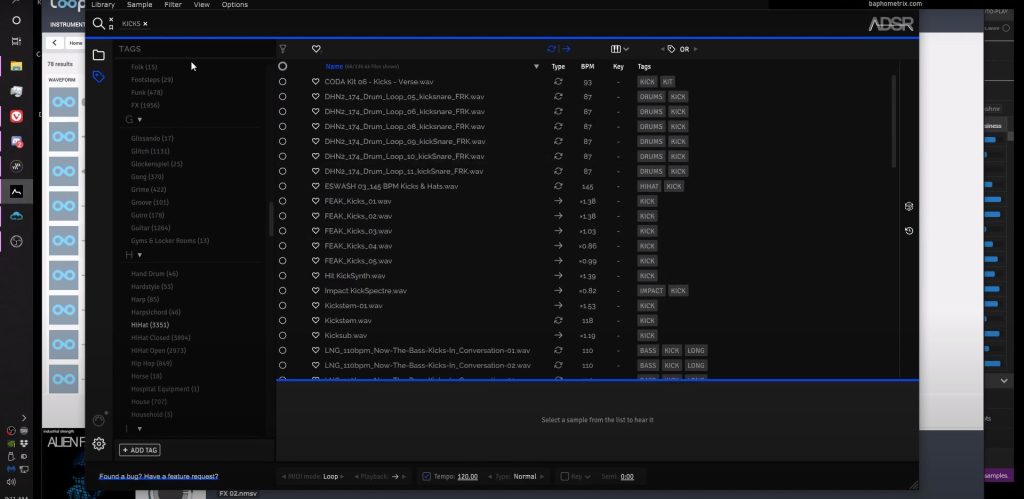The width and height of the screenshot is (1024, 499).
Task: Click loop type icon for Kickstem.wav
Action: pos(558,321)
